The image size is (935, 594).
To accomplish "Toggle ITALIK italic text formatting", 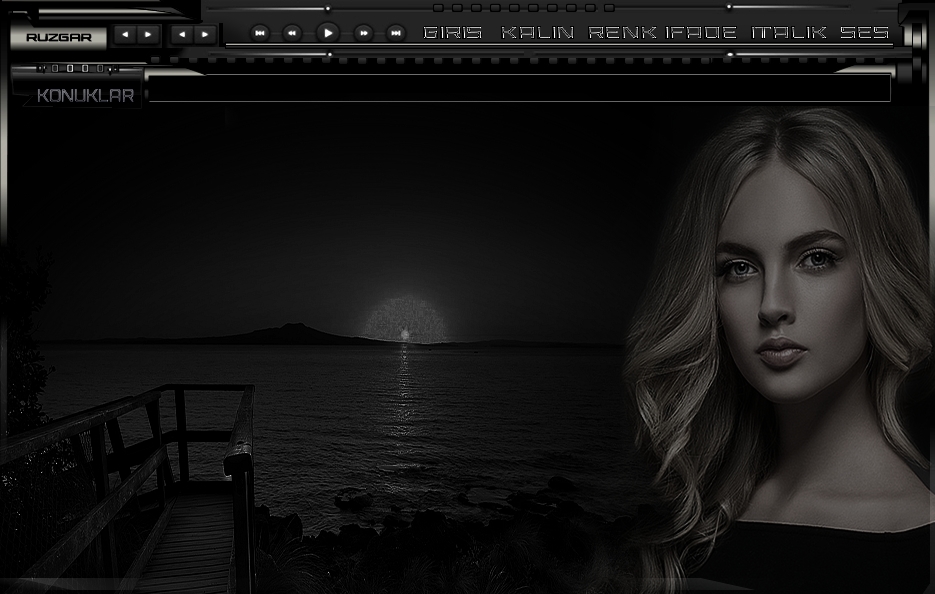I will tap(788, 33).
